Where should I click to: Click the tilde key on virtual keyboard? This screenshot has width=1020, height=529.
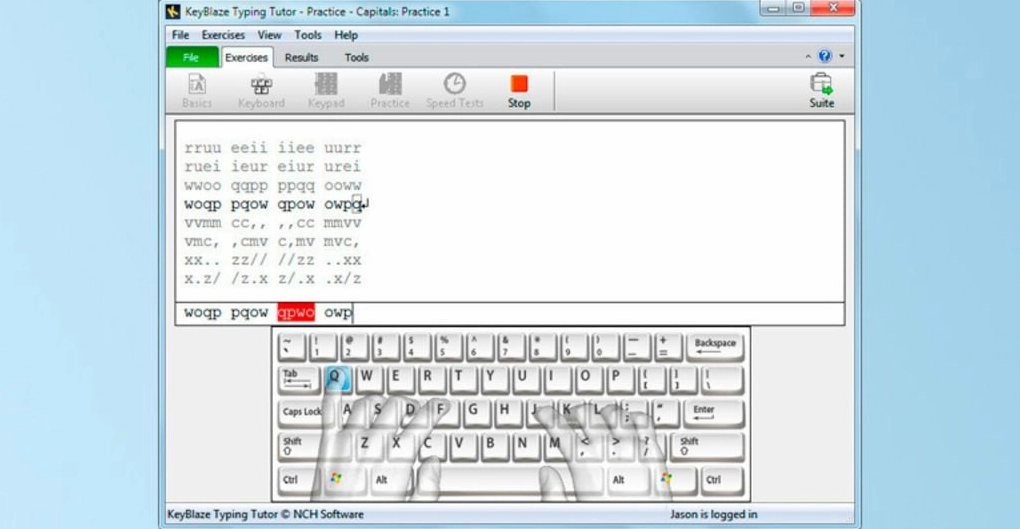point(291,346)
